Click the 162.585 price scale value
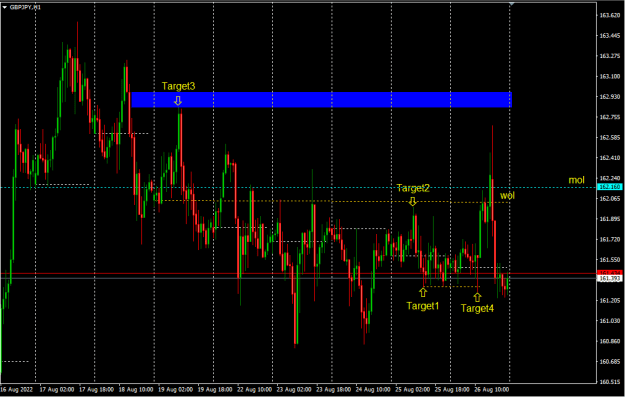 (610, 137)
